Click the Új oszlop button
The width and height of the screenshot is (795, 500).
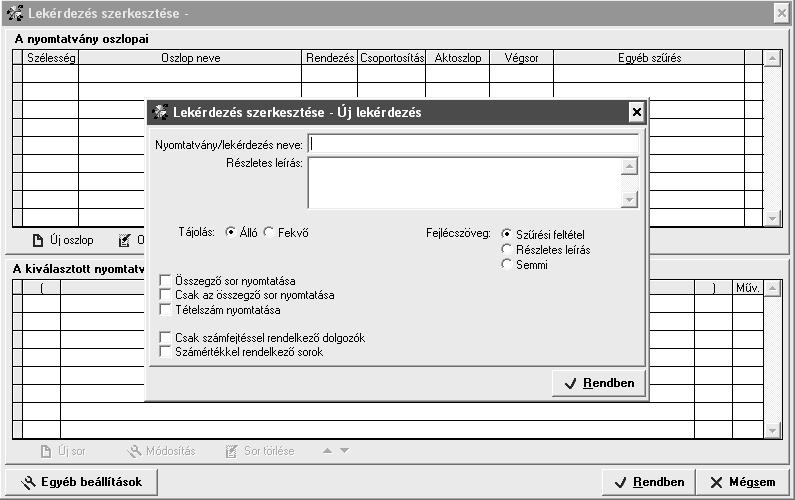tap(63, 240)
